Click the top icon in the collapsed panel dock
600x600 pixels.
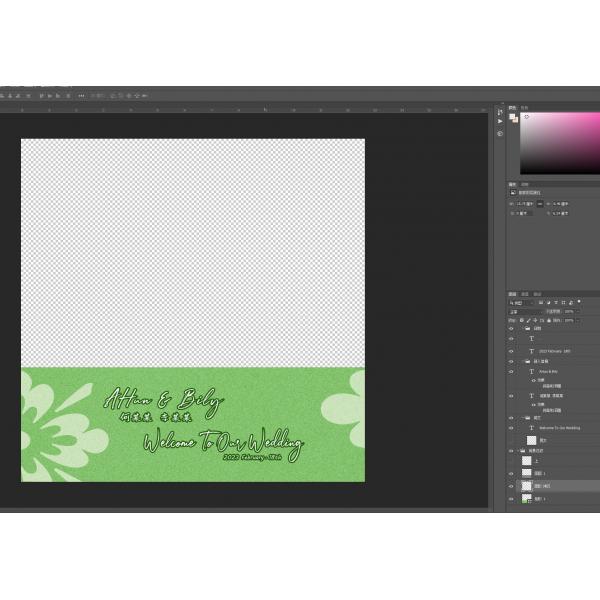[500, 112]
